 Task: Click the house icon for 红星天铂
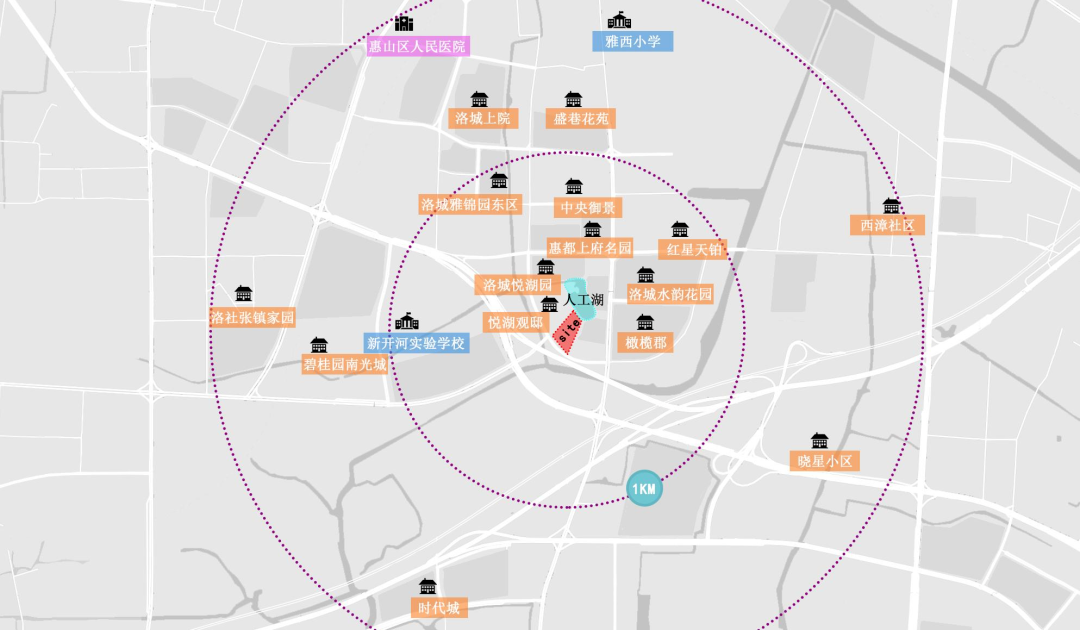coord(680,229)
